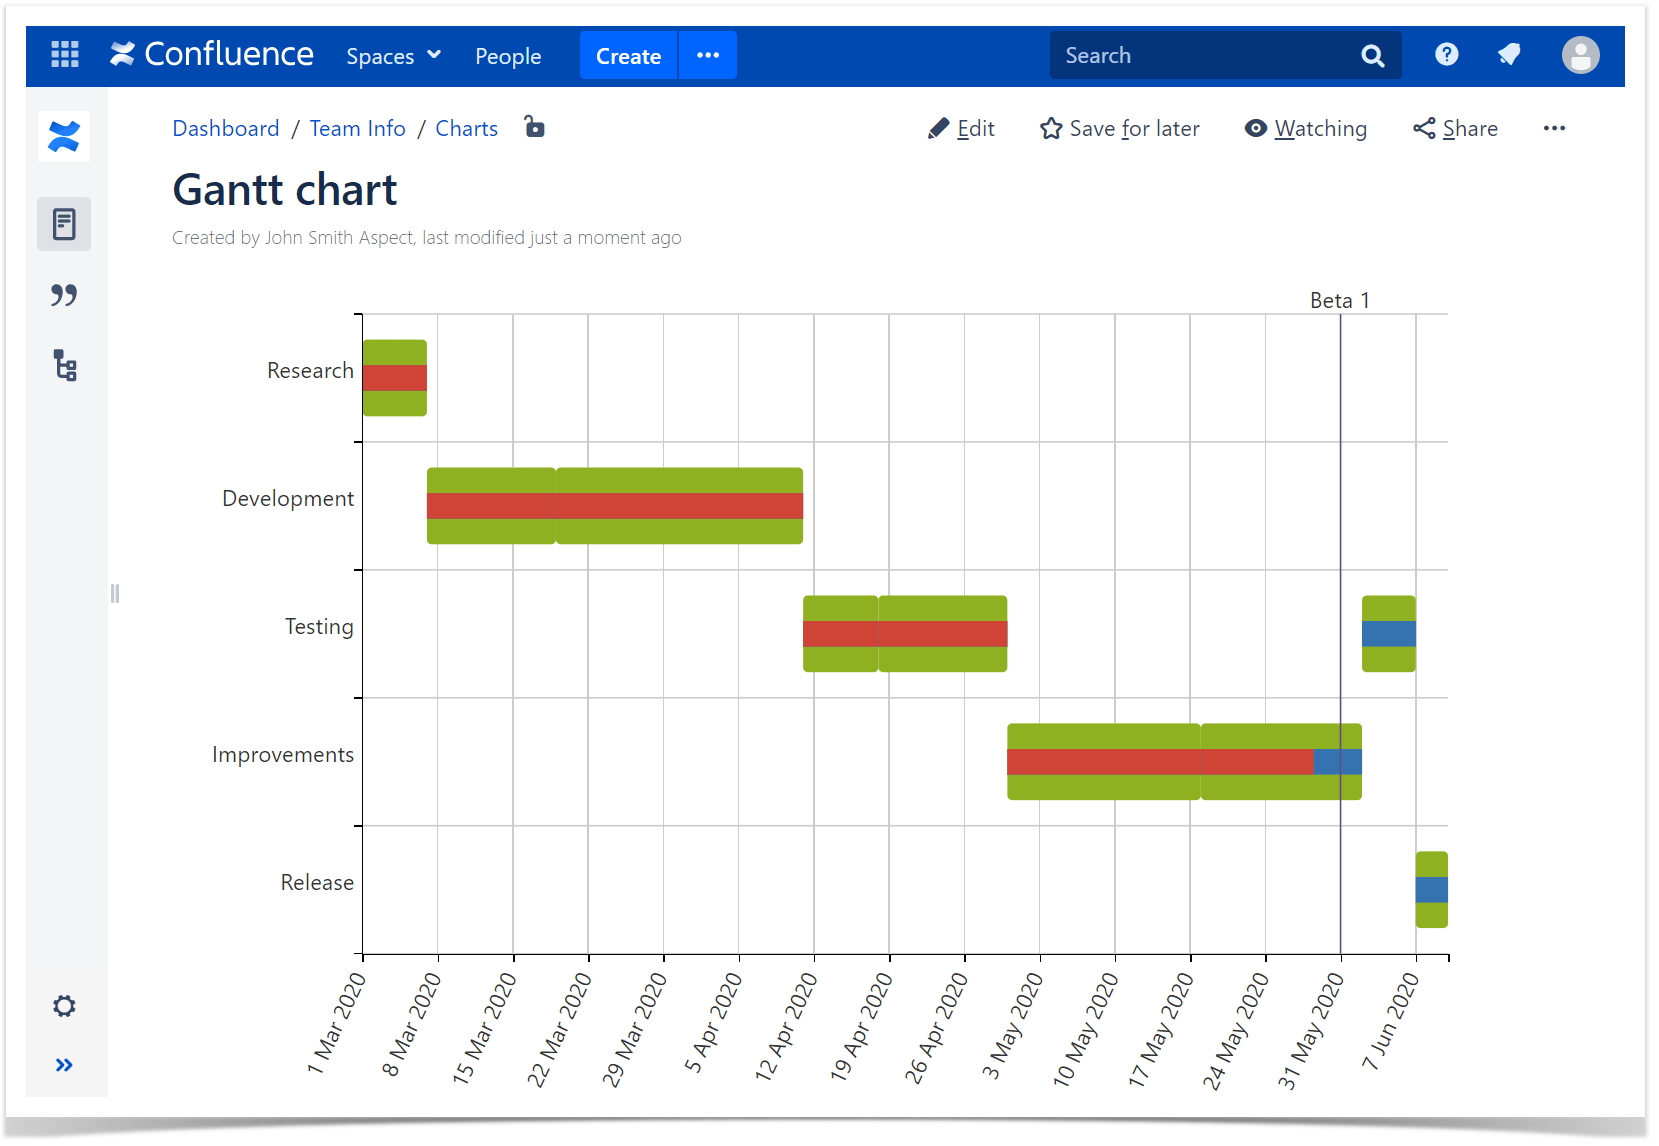The image size is (1659, 1146).
Task: Open space settings gear icon
Action: point(64,1006)
